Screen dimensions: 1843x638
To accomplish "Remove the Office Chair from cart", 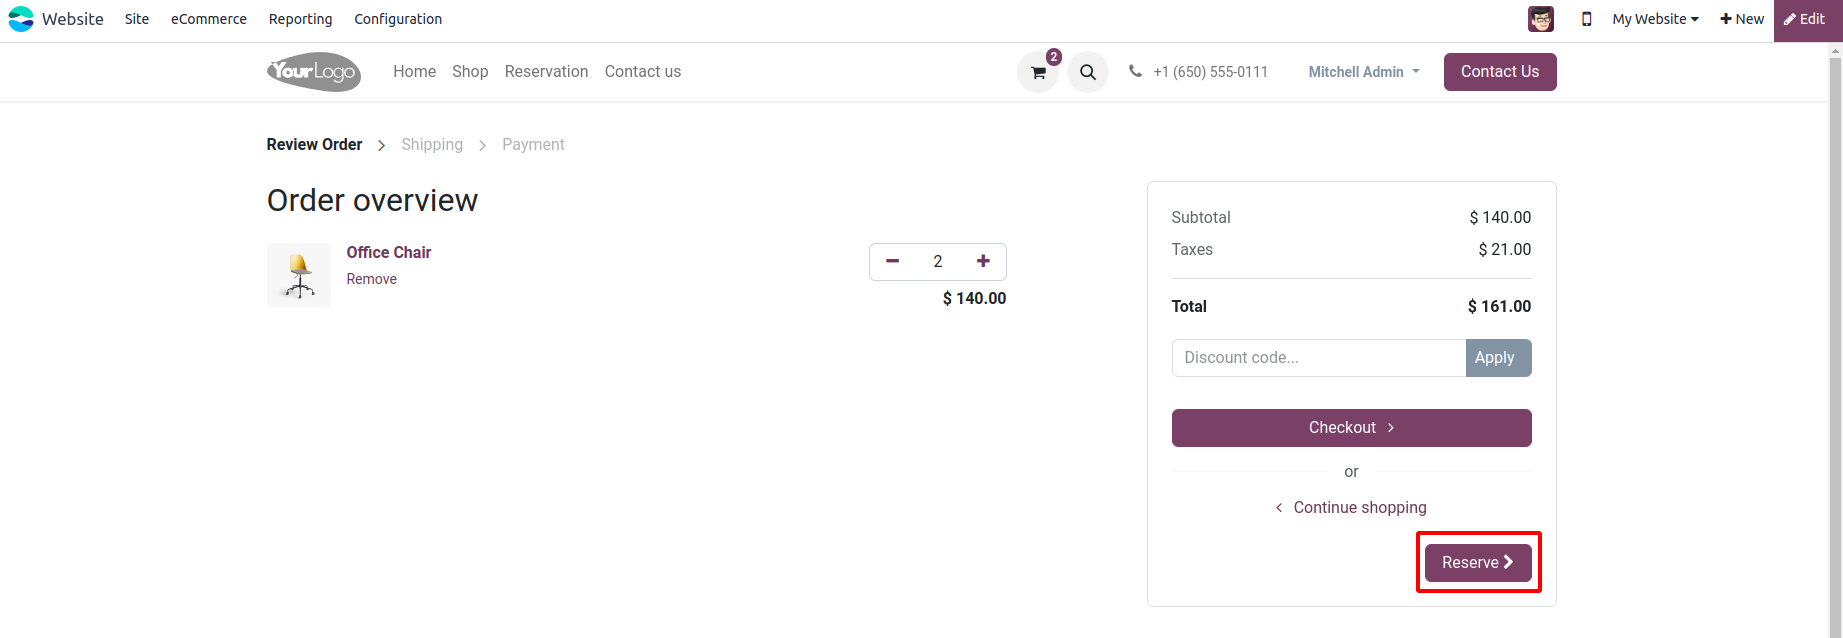I will [371, 279].
